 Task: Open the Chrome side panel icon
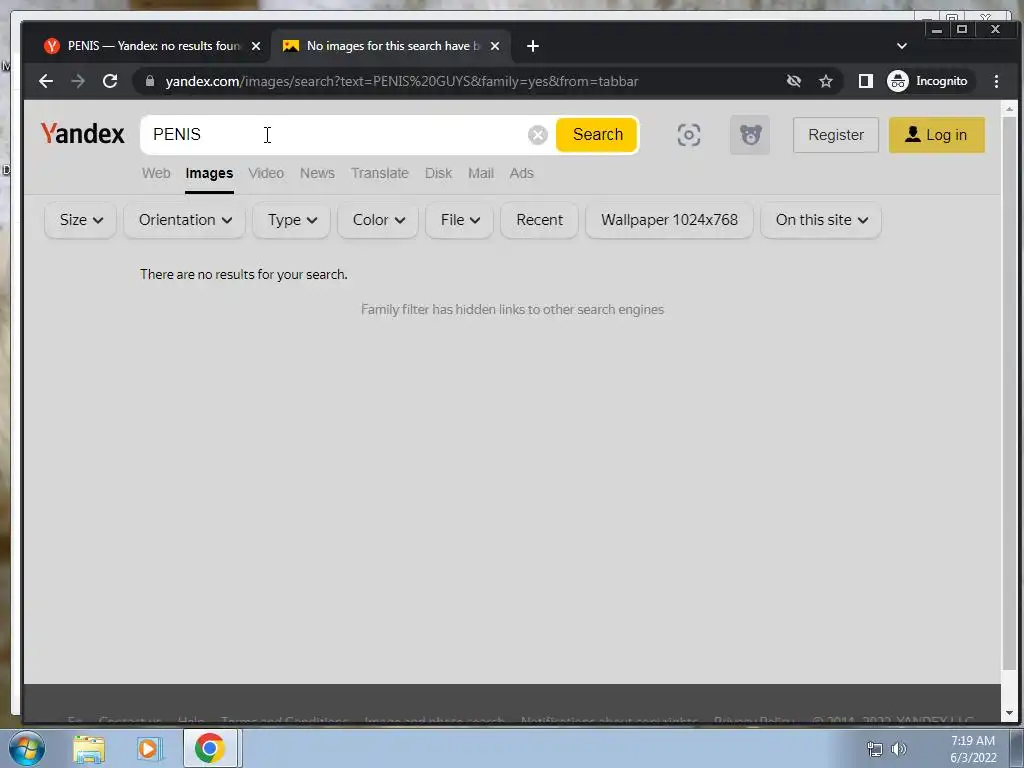(865, 81)
